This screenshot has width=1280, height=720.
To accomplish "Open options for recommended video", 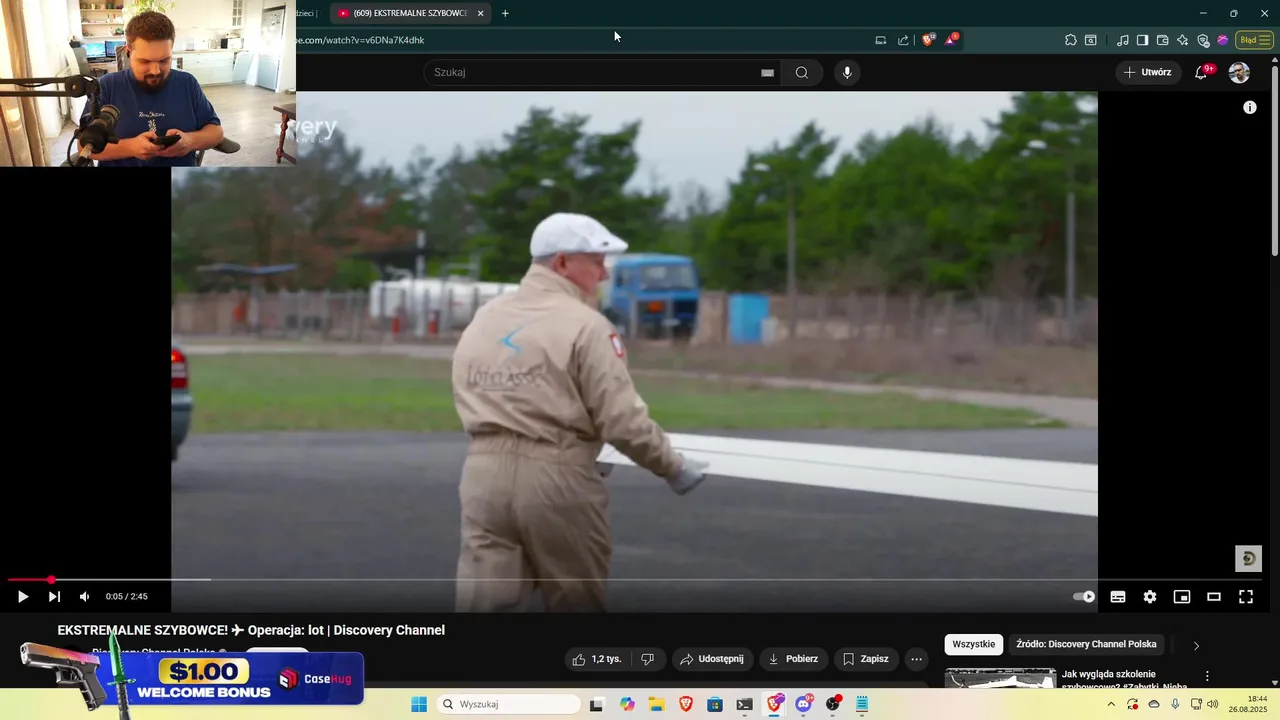I will [1207, 676].
